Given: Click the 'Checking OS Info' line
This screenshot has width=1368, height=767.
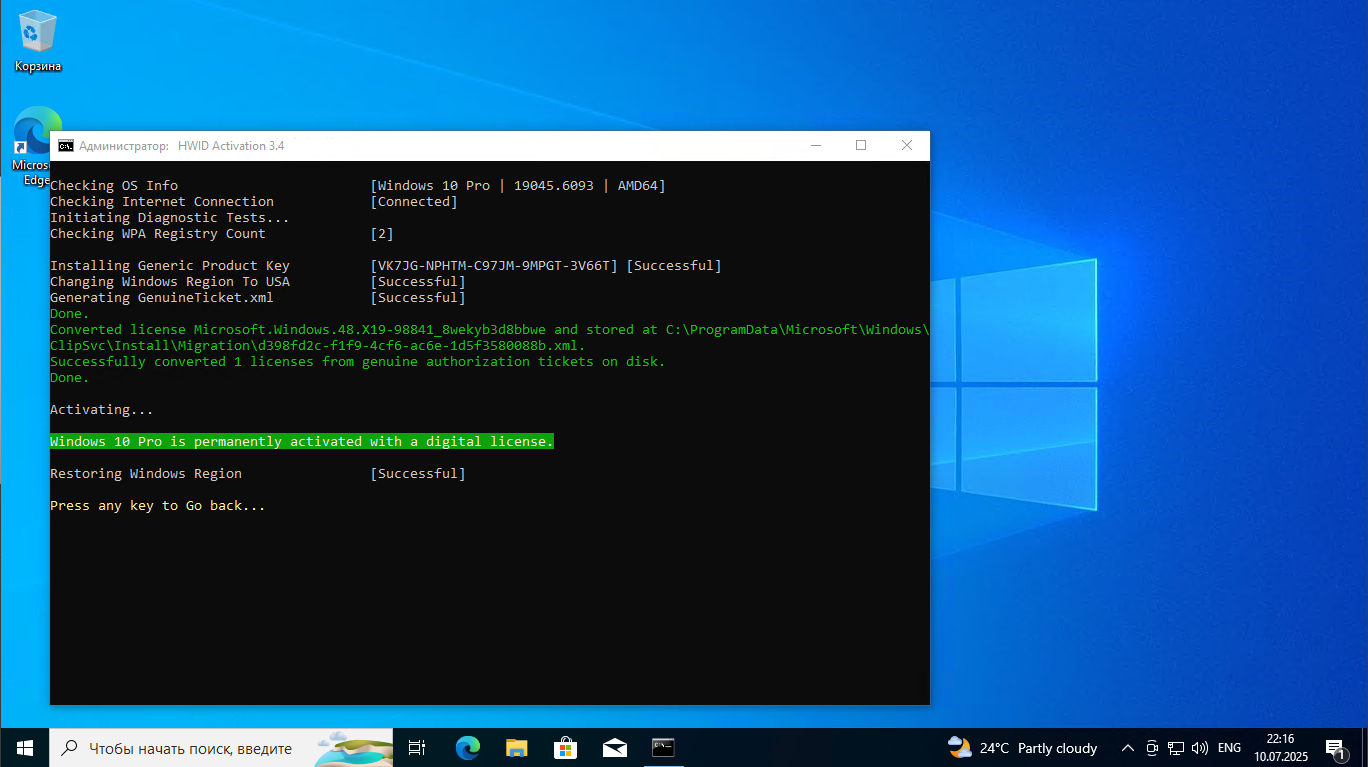Looking at the screenshot, I should [x=114, y=186].
